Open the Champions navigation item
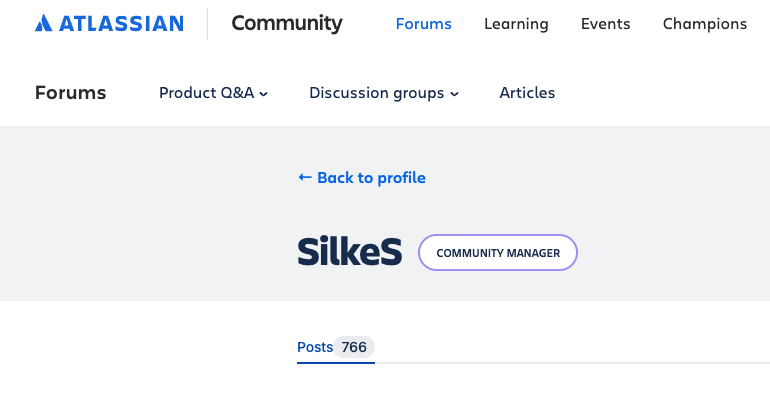The width and height of the screenshot is (770, 395). pos(705,24)
